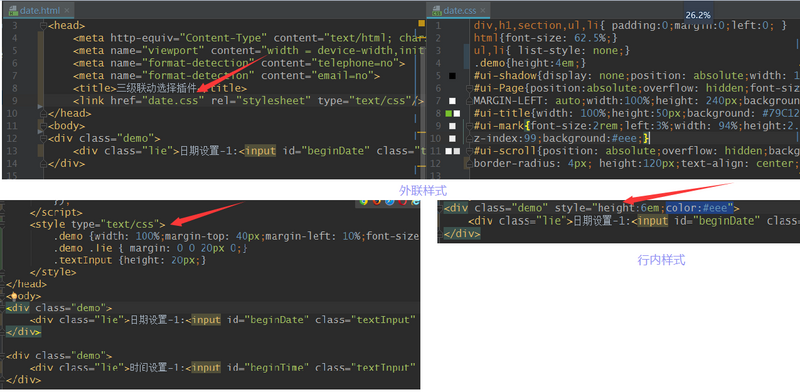The height and width of the screenshot is (392, 800).
Task: Open Chrome browser preview icon
Action: click(363, 202)
